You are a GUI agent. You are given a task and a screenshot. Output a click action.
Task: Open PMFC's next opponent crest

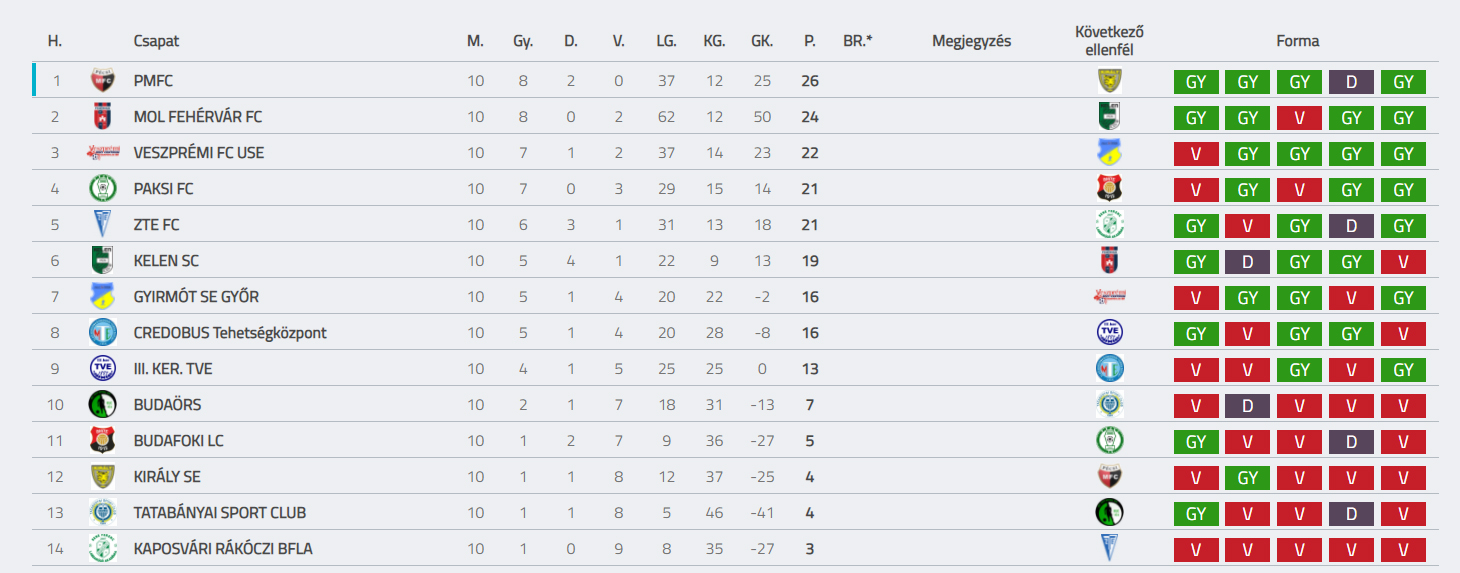1109,81
